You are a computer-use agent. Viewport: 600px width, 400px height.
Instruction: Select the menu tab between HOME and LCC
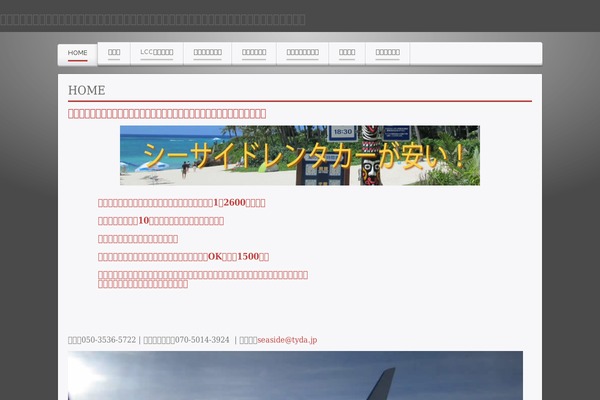114,53
